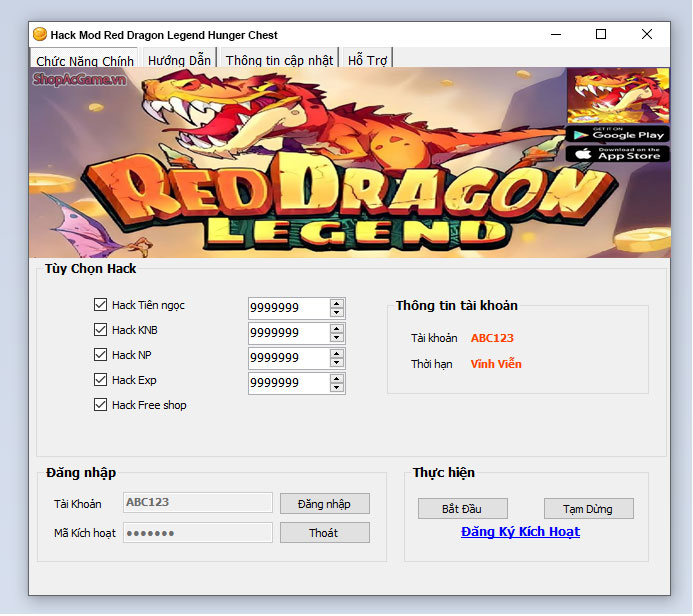Click the game thumbnail above Google Play
The width and height of the screenshot is (693, 616).
[x=617, y=95]
